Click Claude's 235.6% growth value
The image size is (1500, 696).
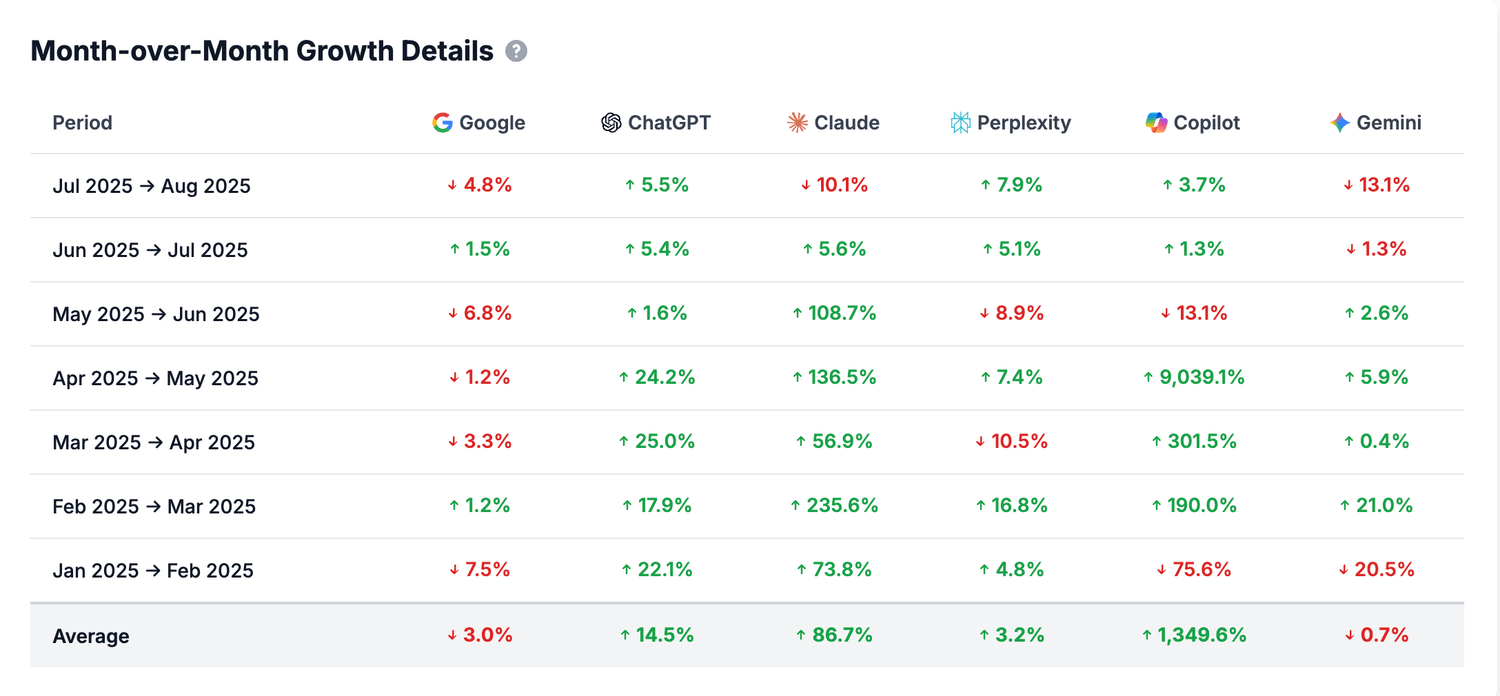click(x=834, y=506)
